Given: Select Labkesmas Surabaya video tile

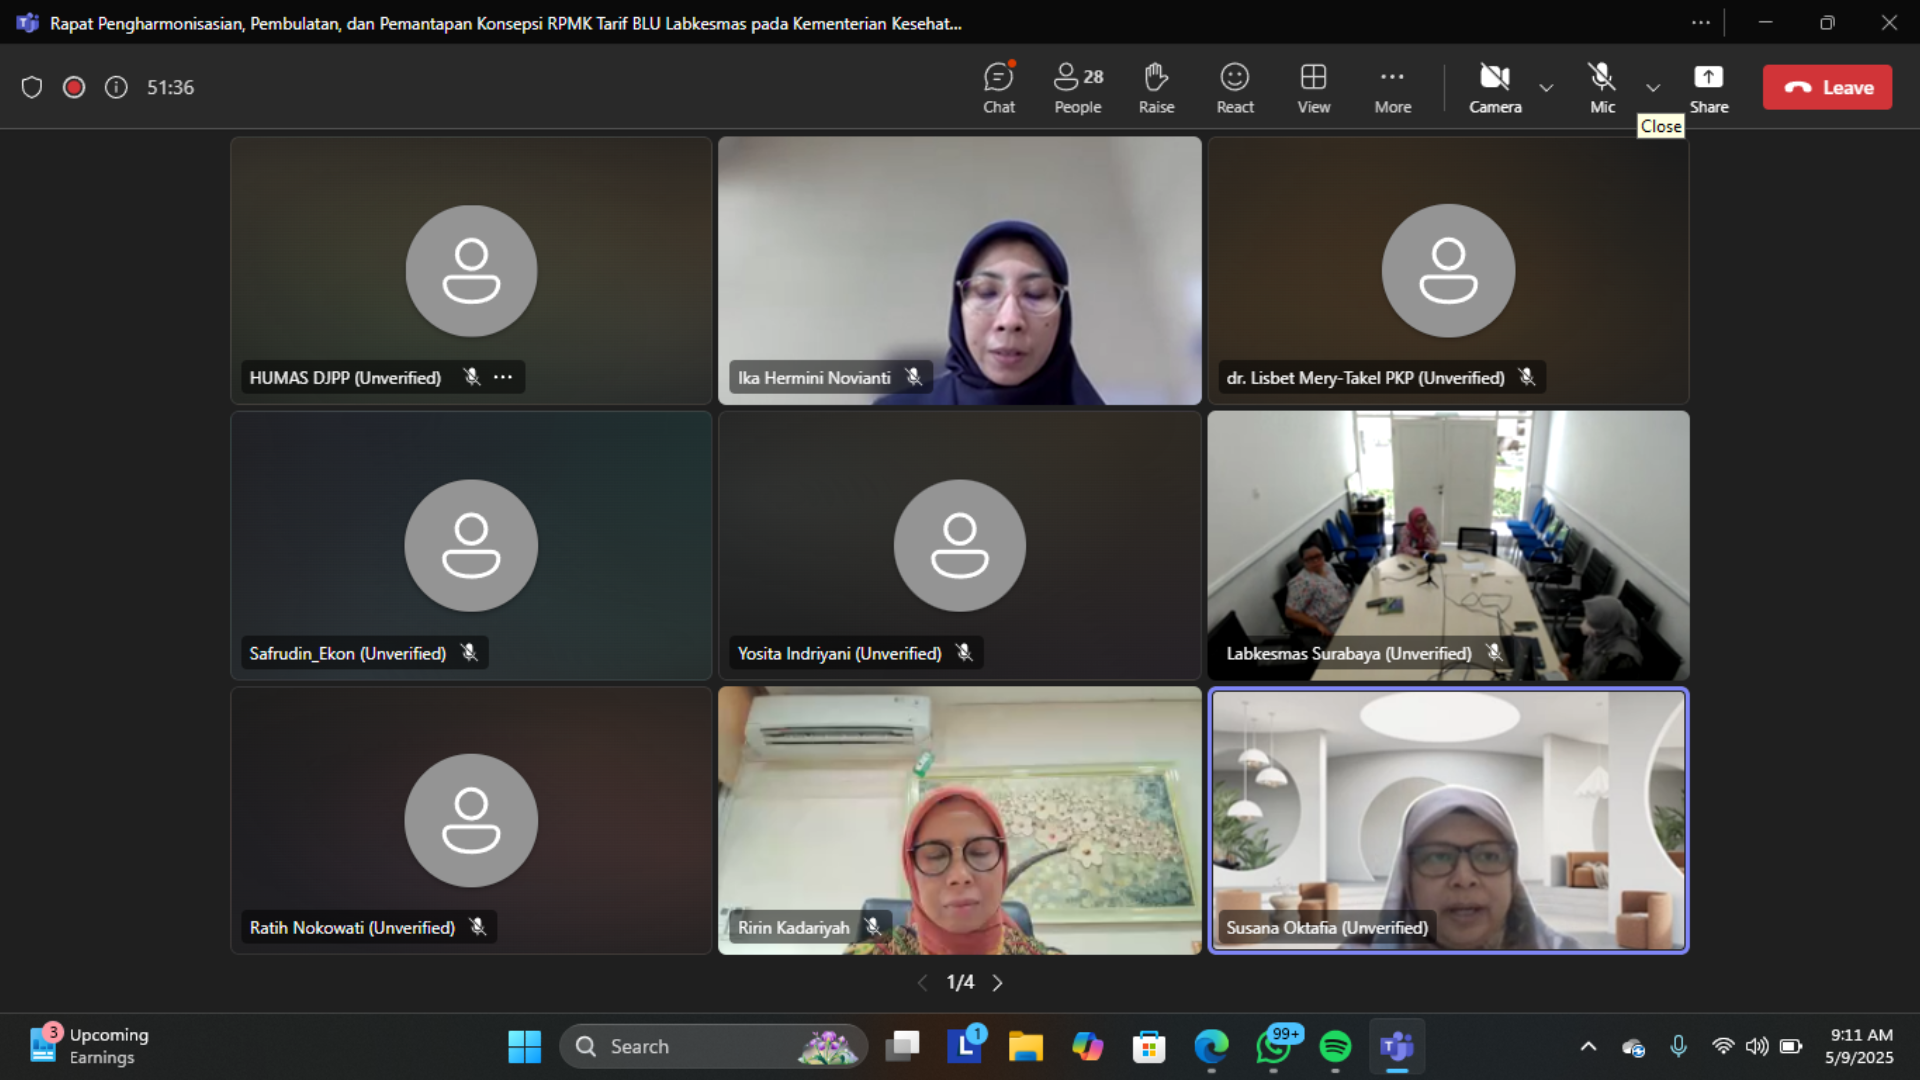Looking at the screenshot, I should click(1448, 546).
